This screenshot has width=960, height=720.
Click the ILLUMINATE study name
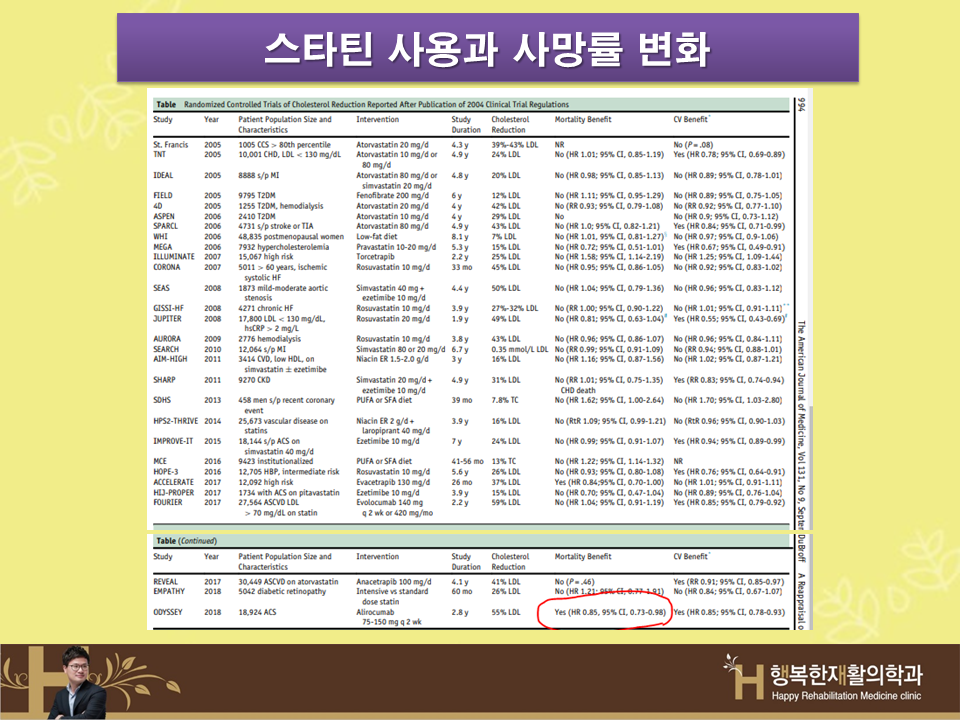click(174, 257)
